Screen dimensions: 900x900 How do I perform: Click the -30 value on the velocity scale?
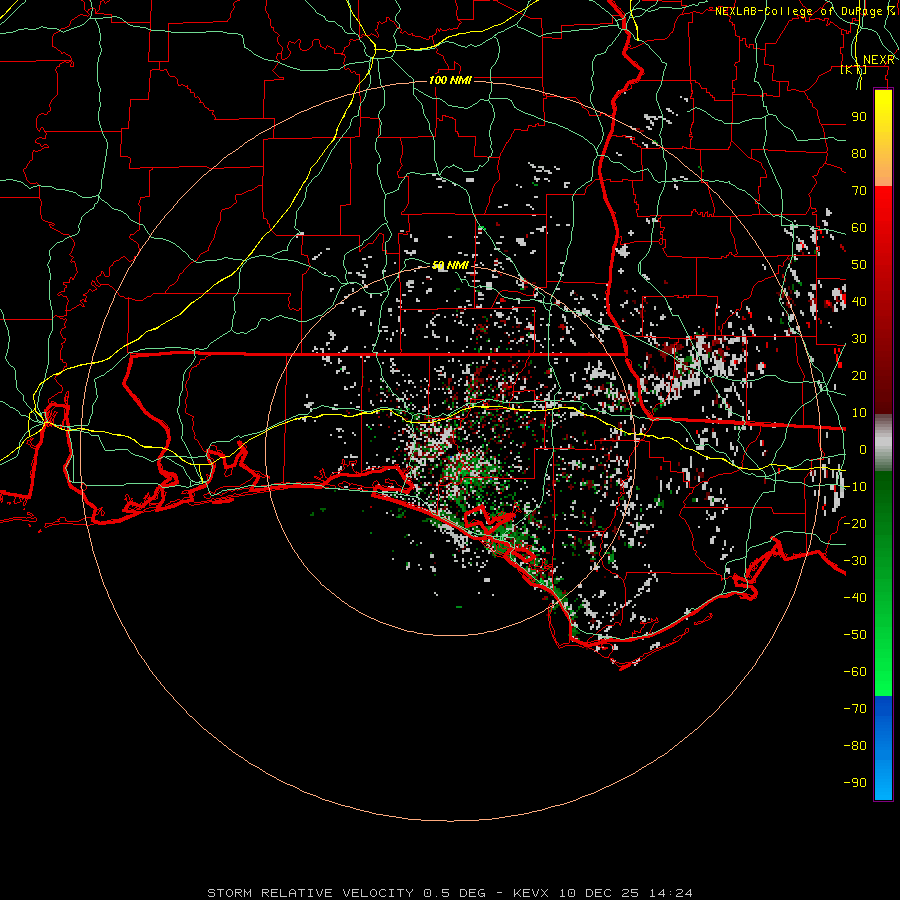tap(855, 561)
